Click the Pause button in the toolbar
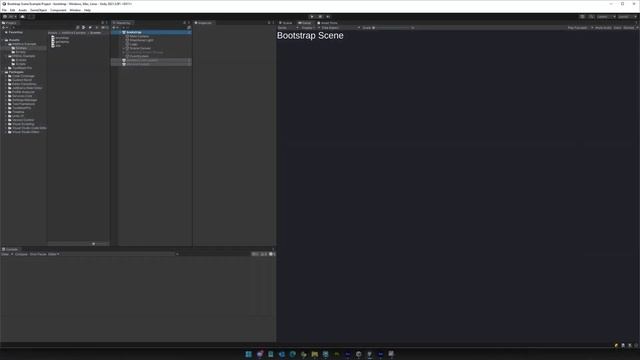640x360 pixels. pos(320,17)
